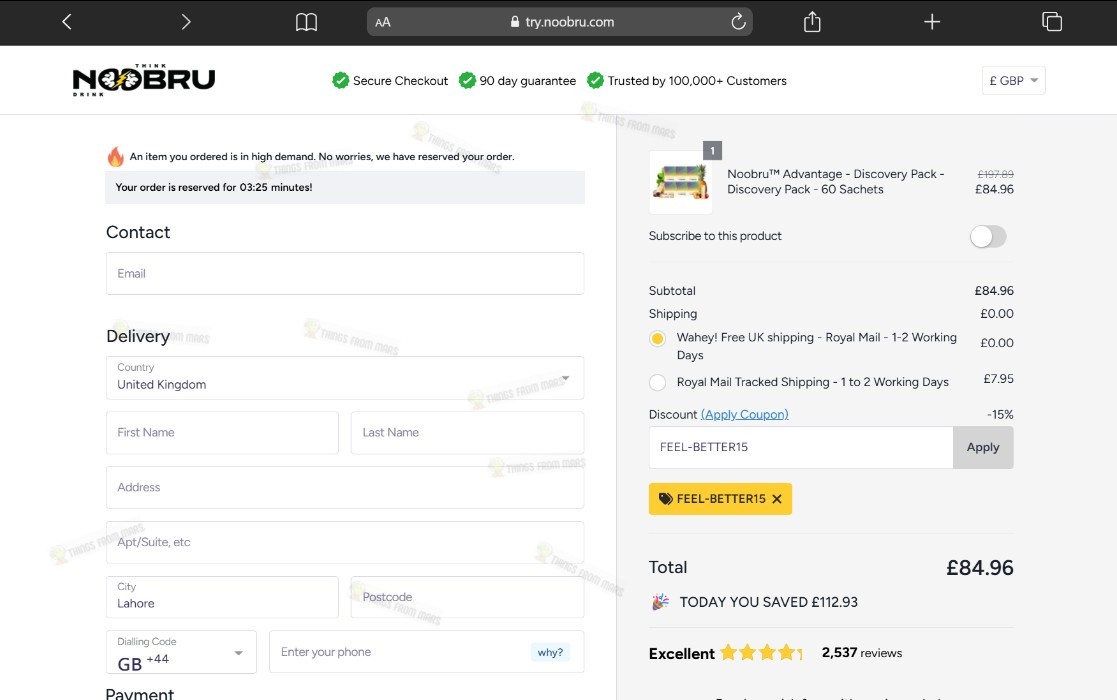Screen dimensions: 1117x700
Task: Select Royal Mail Tracked Shipping option
Action: click(658, 382)
